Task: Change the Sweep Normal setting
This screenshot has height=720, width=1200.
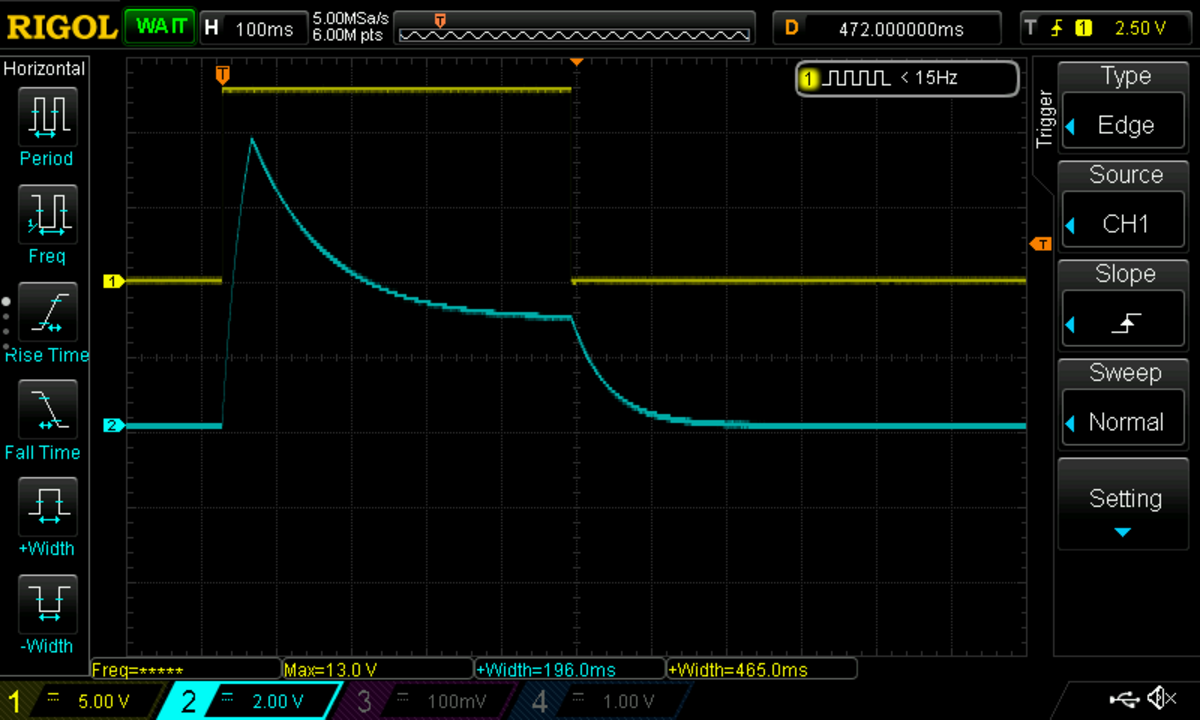Action: (1124, 405)
